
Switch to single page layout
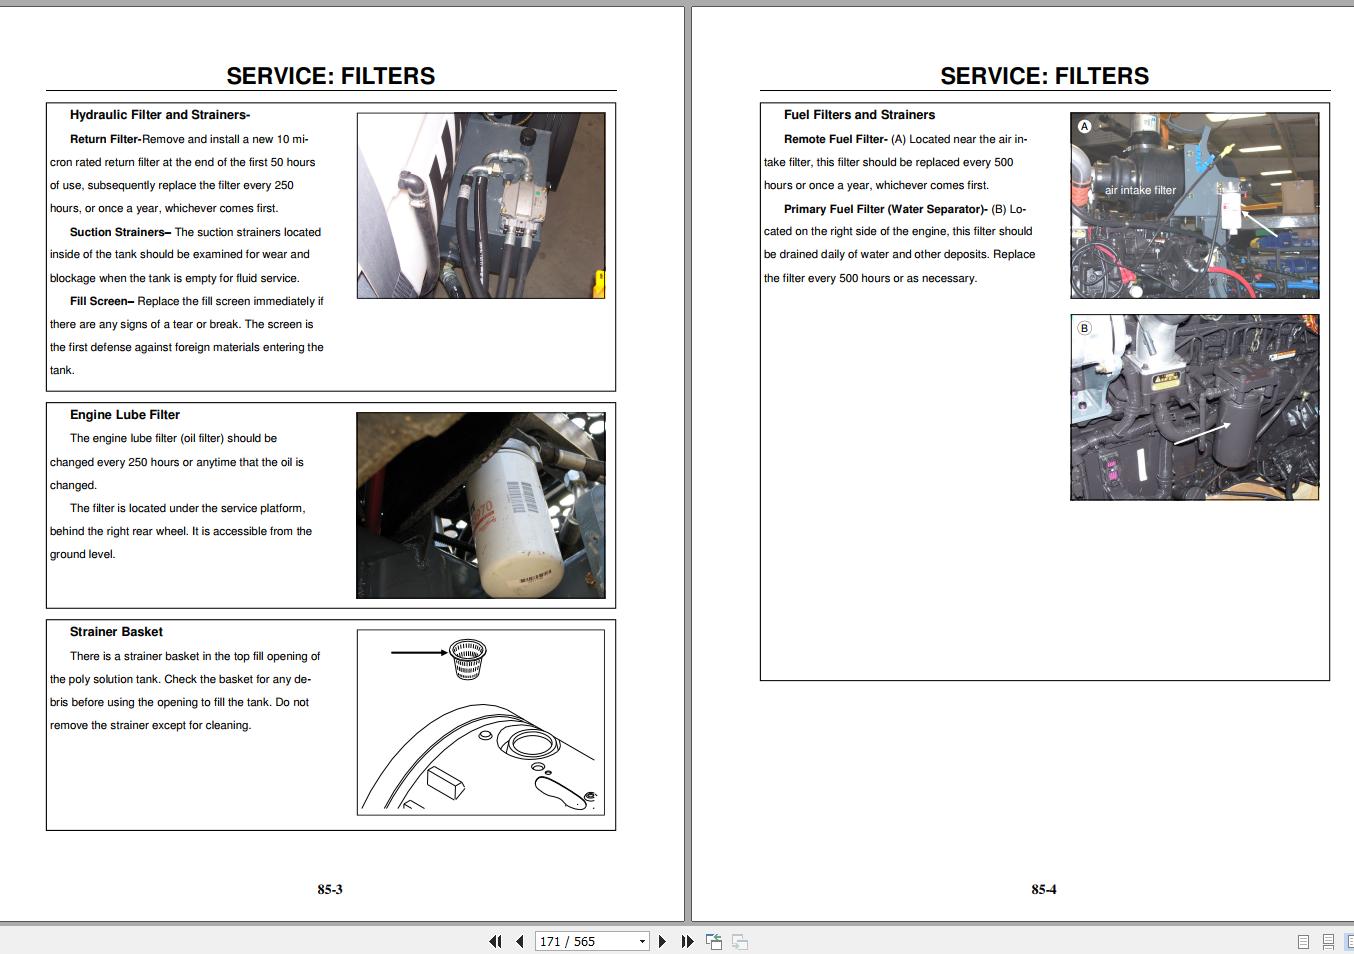(x=1303, y=941)
